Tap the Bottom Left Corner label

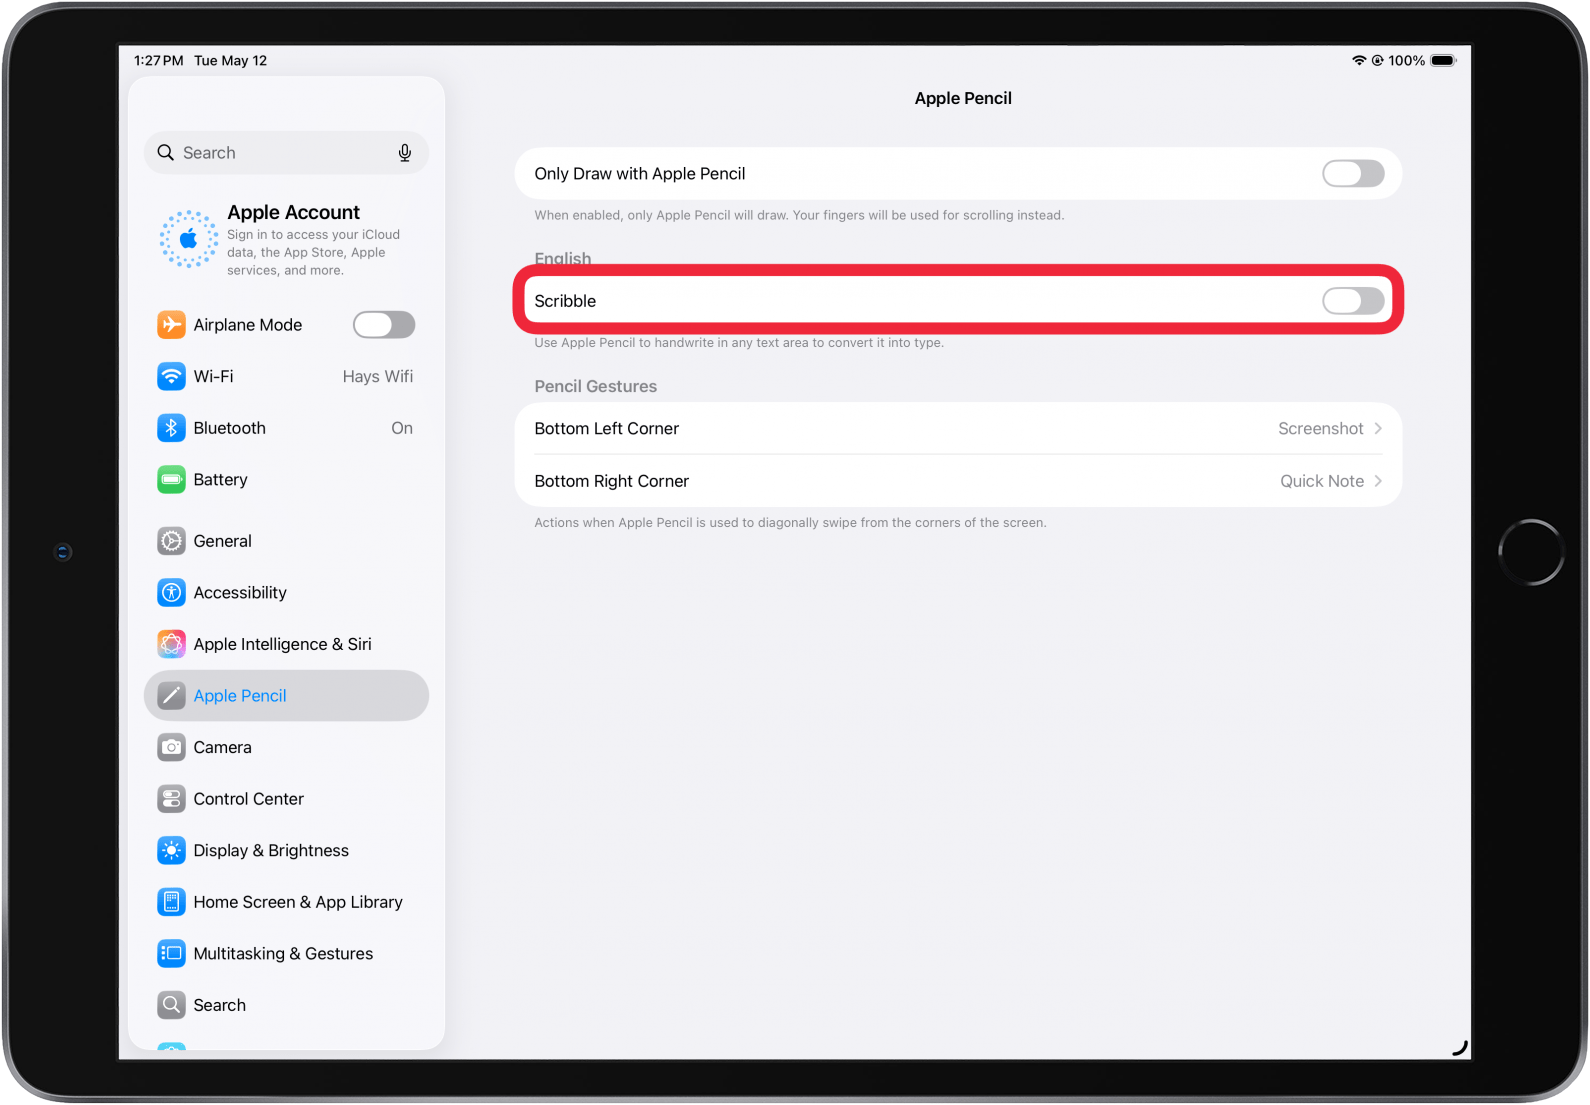[x=606, y=428]
